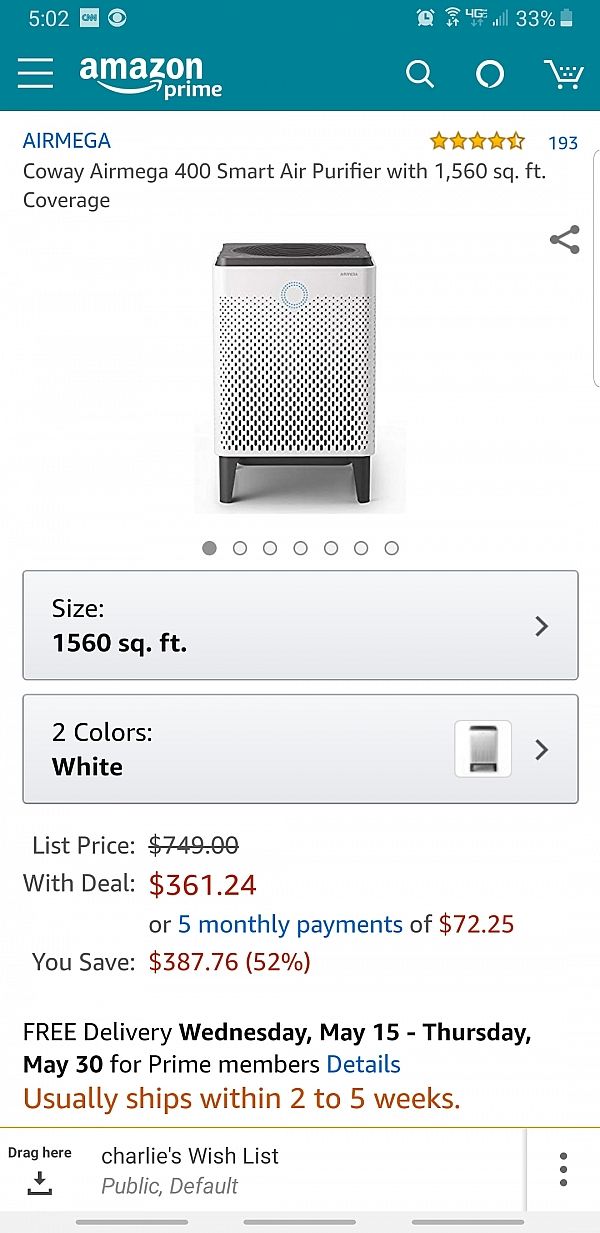Open the shopping cart
This screenshot has height=1233, width=600.
coord(563,74)
